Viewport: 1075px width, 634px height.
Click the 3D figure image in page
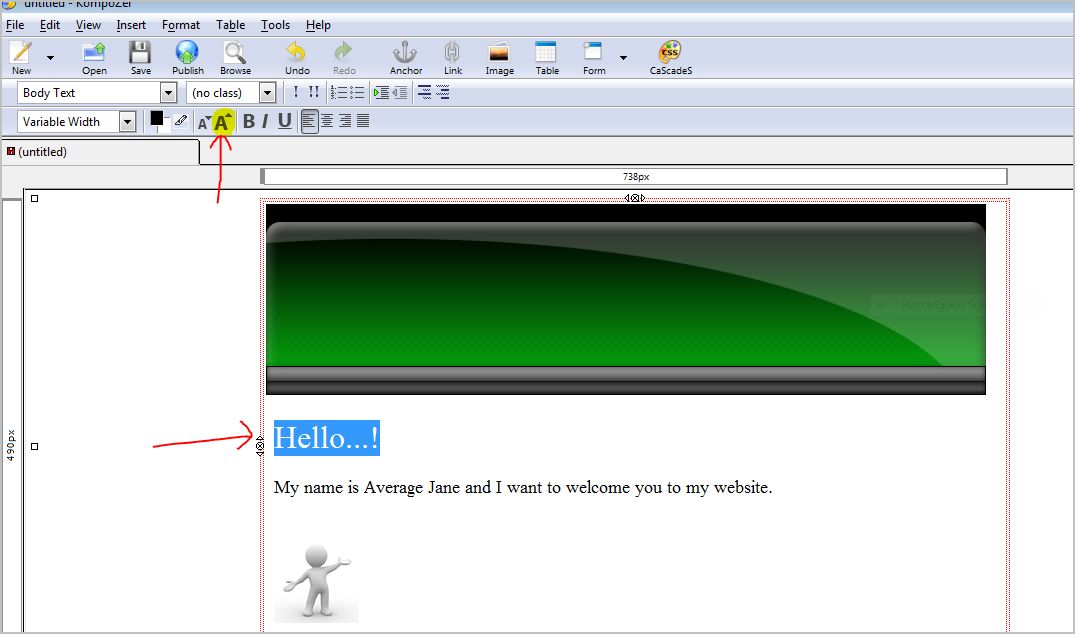pyautogui.click(x=315, y=582)
